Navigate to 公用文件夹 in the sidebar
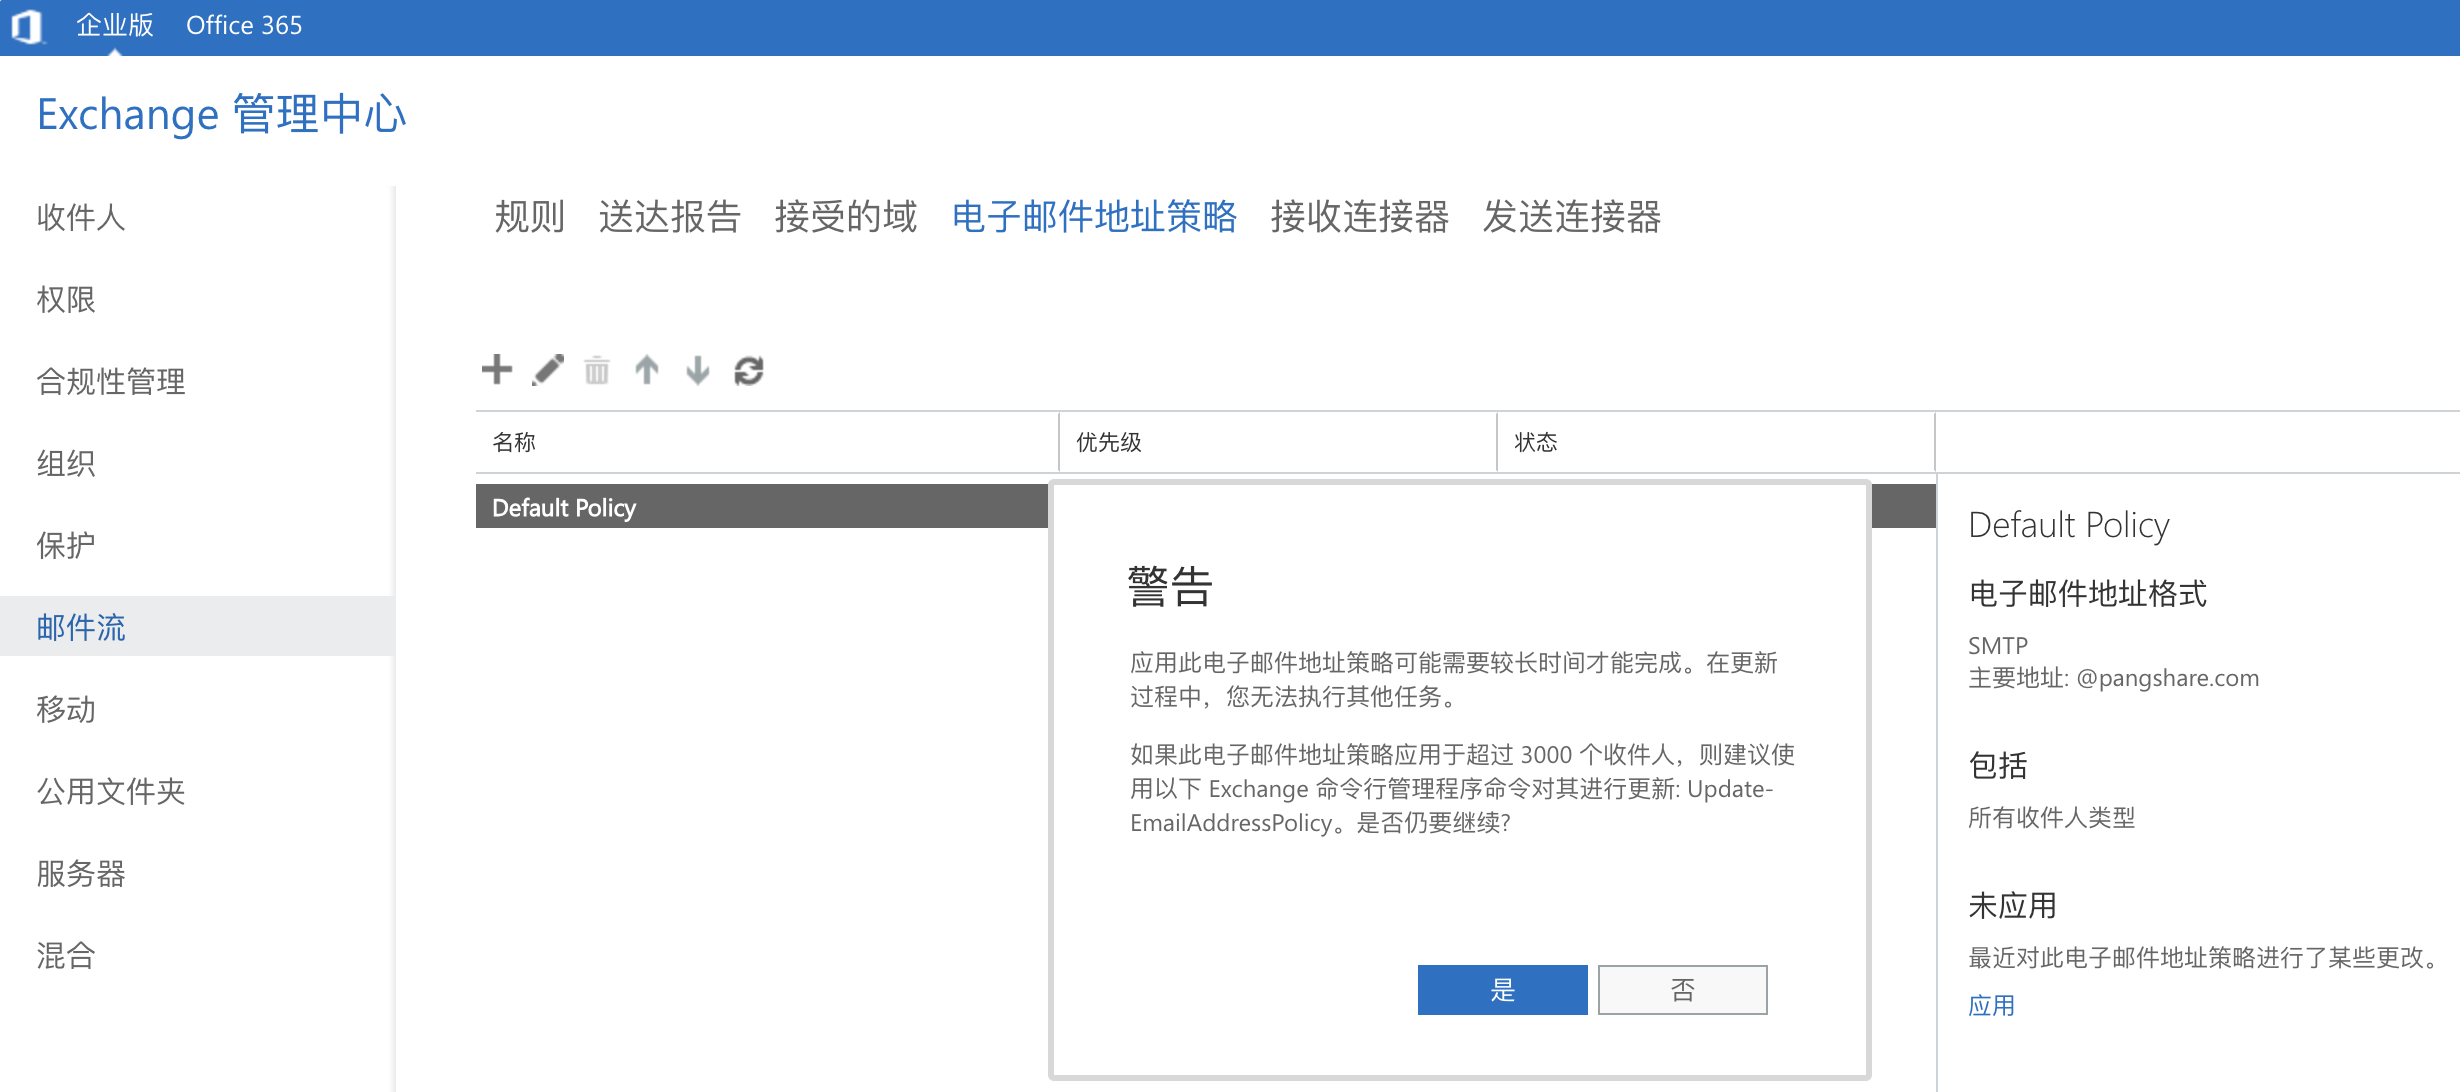The image size is (2460, 1092). coord(111,791)
